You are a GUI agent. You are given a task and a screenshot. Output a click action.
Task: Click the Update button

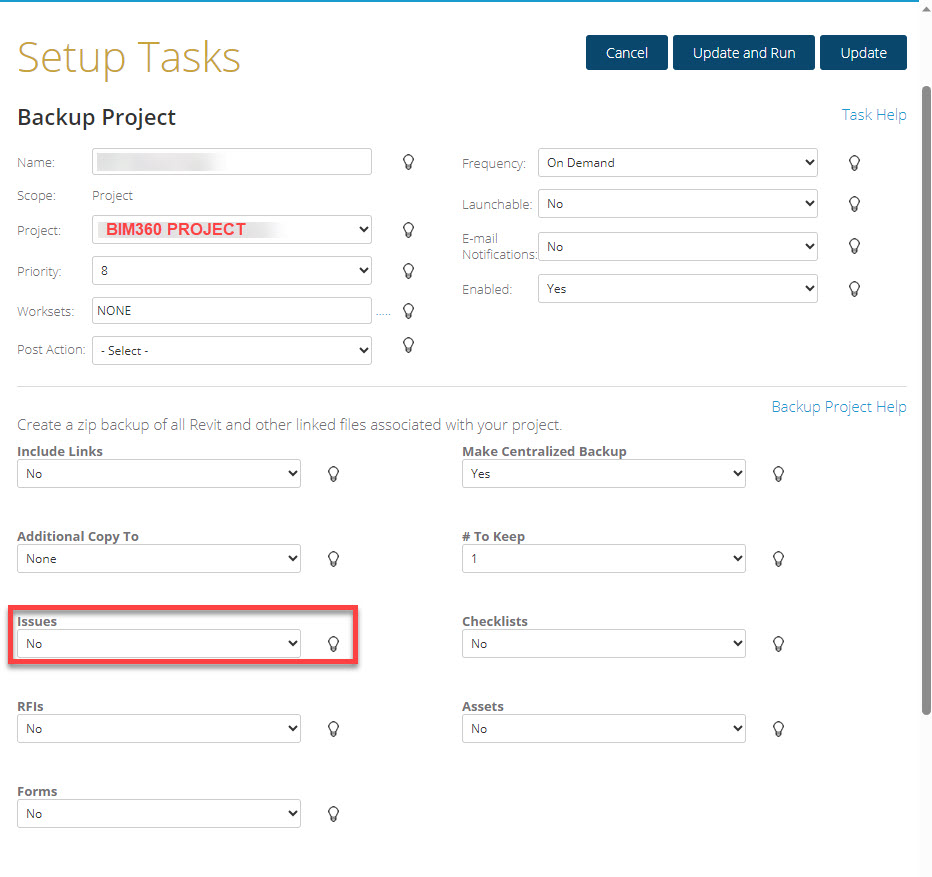pos(863,53)
